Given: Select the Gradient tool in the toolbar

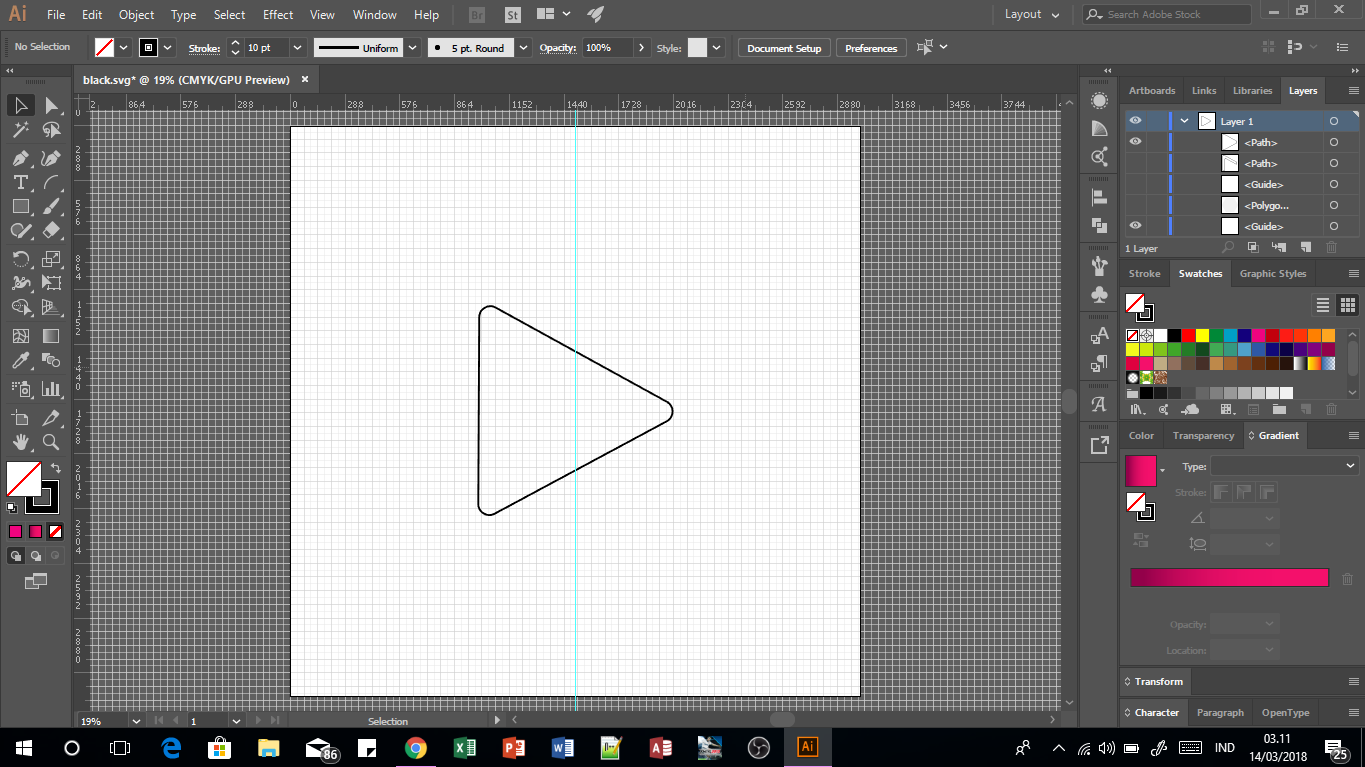Looking at the screenshot, I should [51, 336].
